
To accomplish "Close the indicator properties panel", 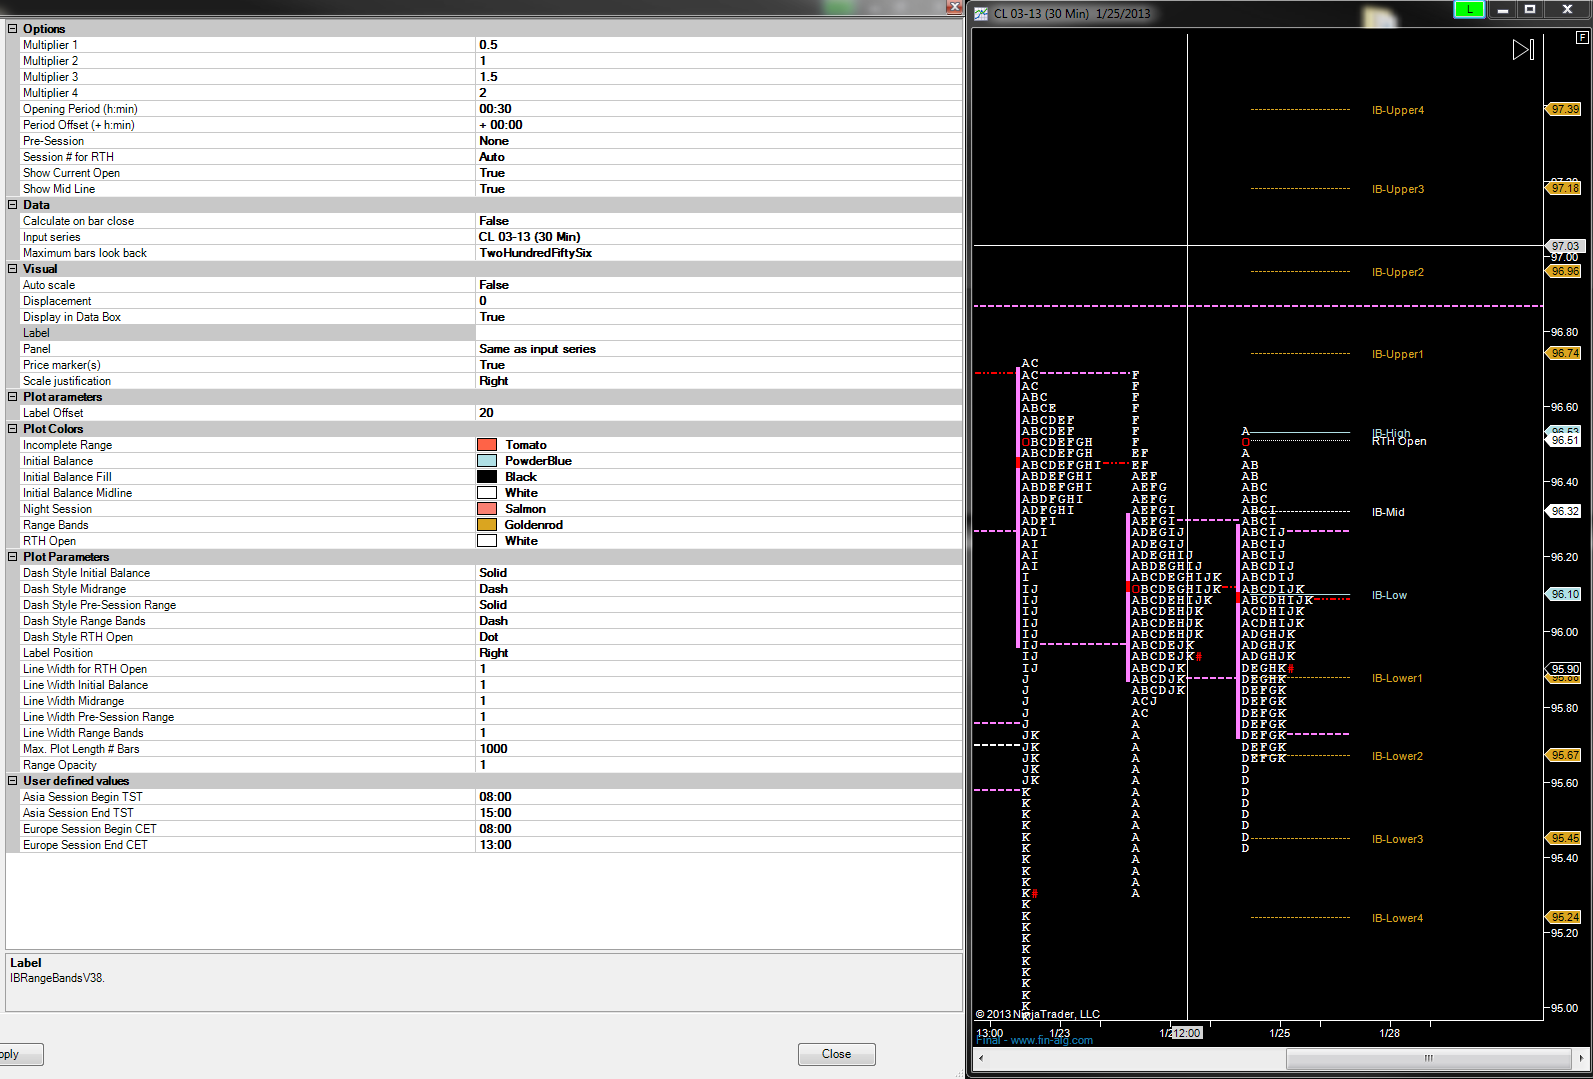I will pos(954,6).
